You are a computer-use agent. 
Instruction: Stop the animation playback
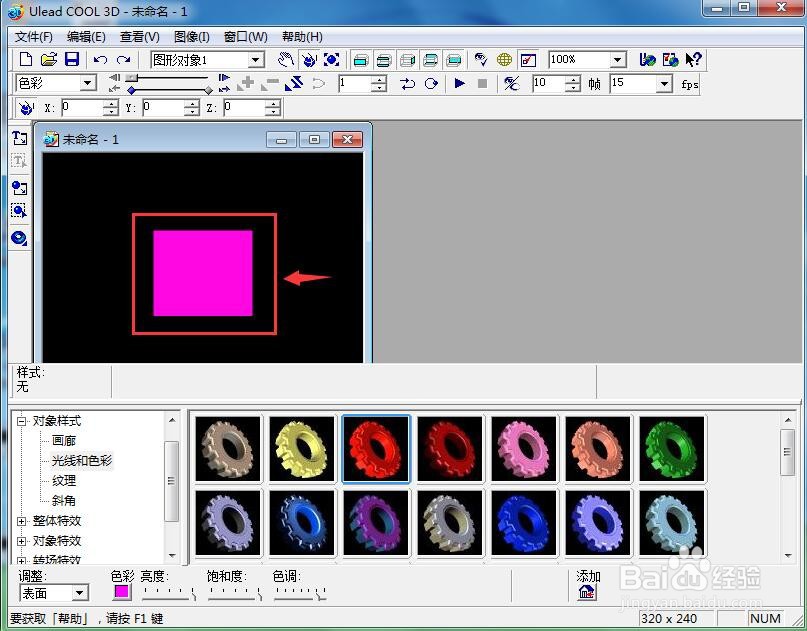click(x=482, y=83)
